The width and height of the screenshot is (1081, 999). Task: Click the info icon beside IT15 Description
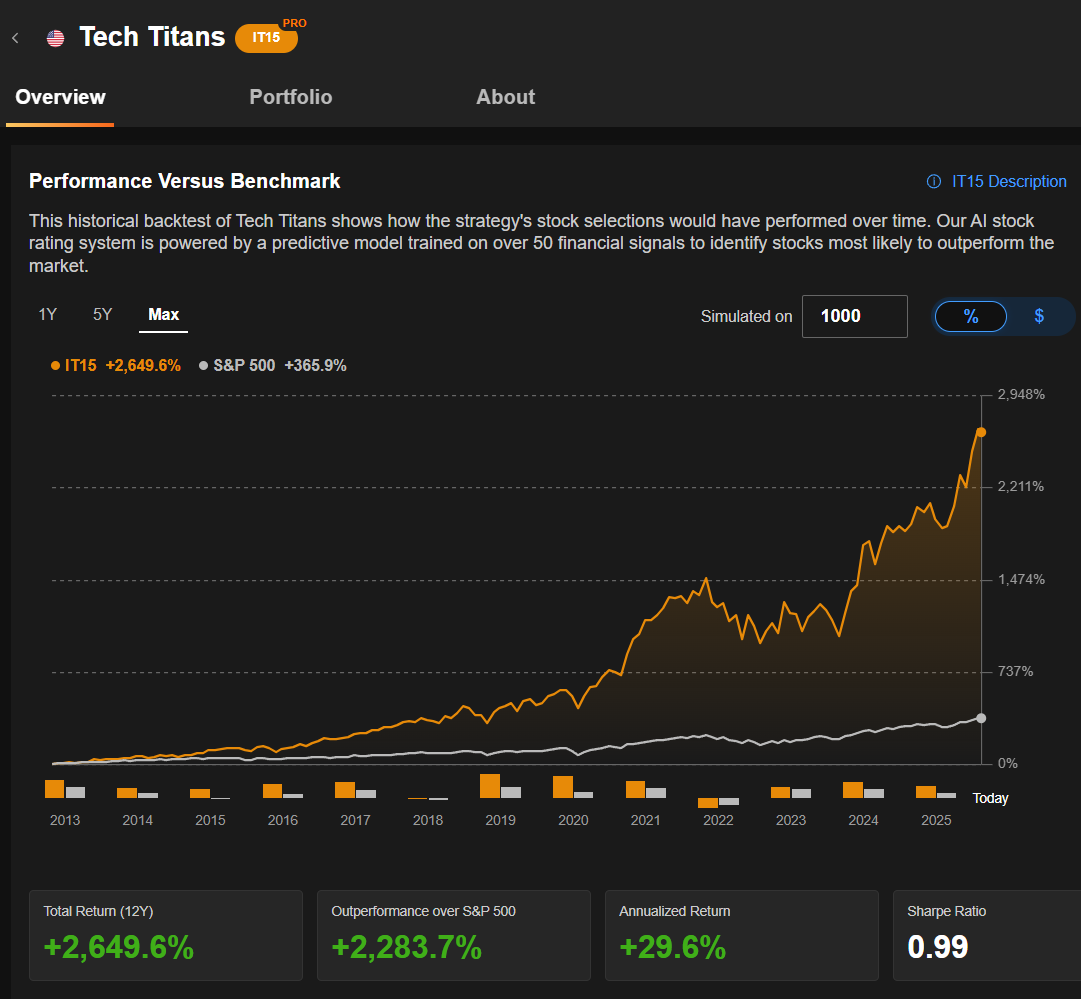pos(934,182)
